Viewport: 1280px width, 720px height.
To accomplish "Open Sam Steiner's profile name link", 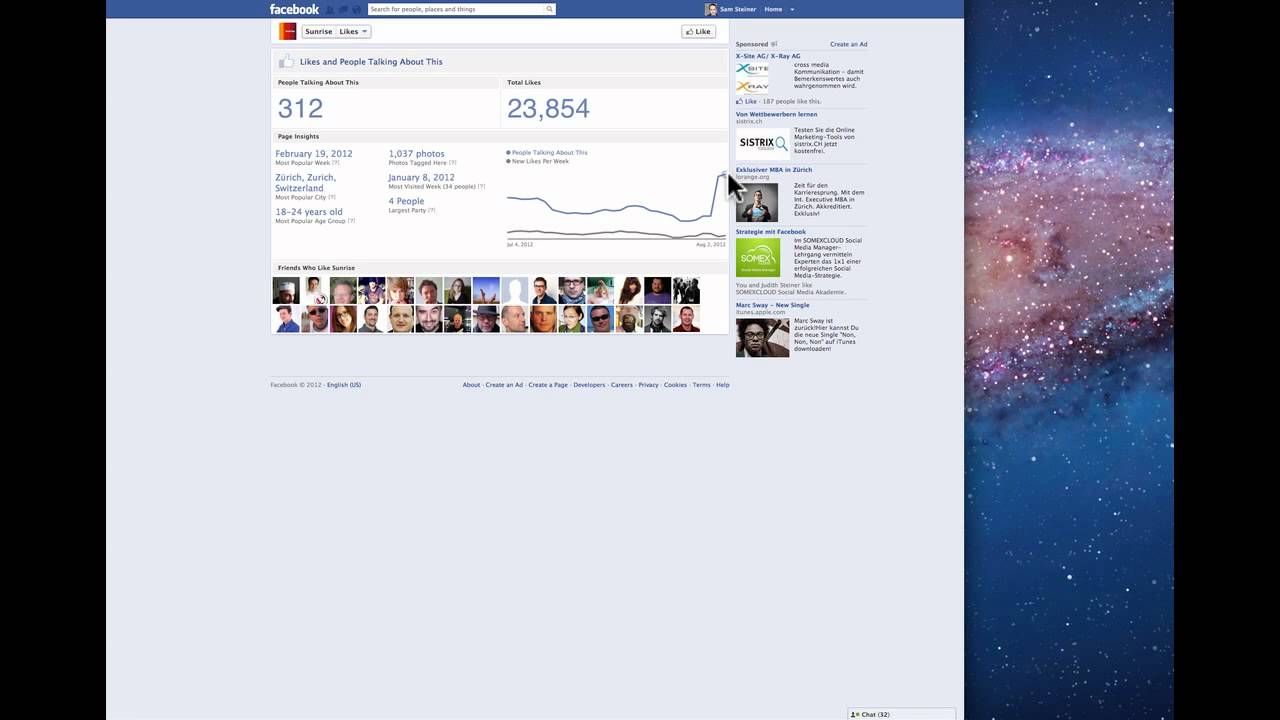I will (x=738, y=9).
